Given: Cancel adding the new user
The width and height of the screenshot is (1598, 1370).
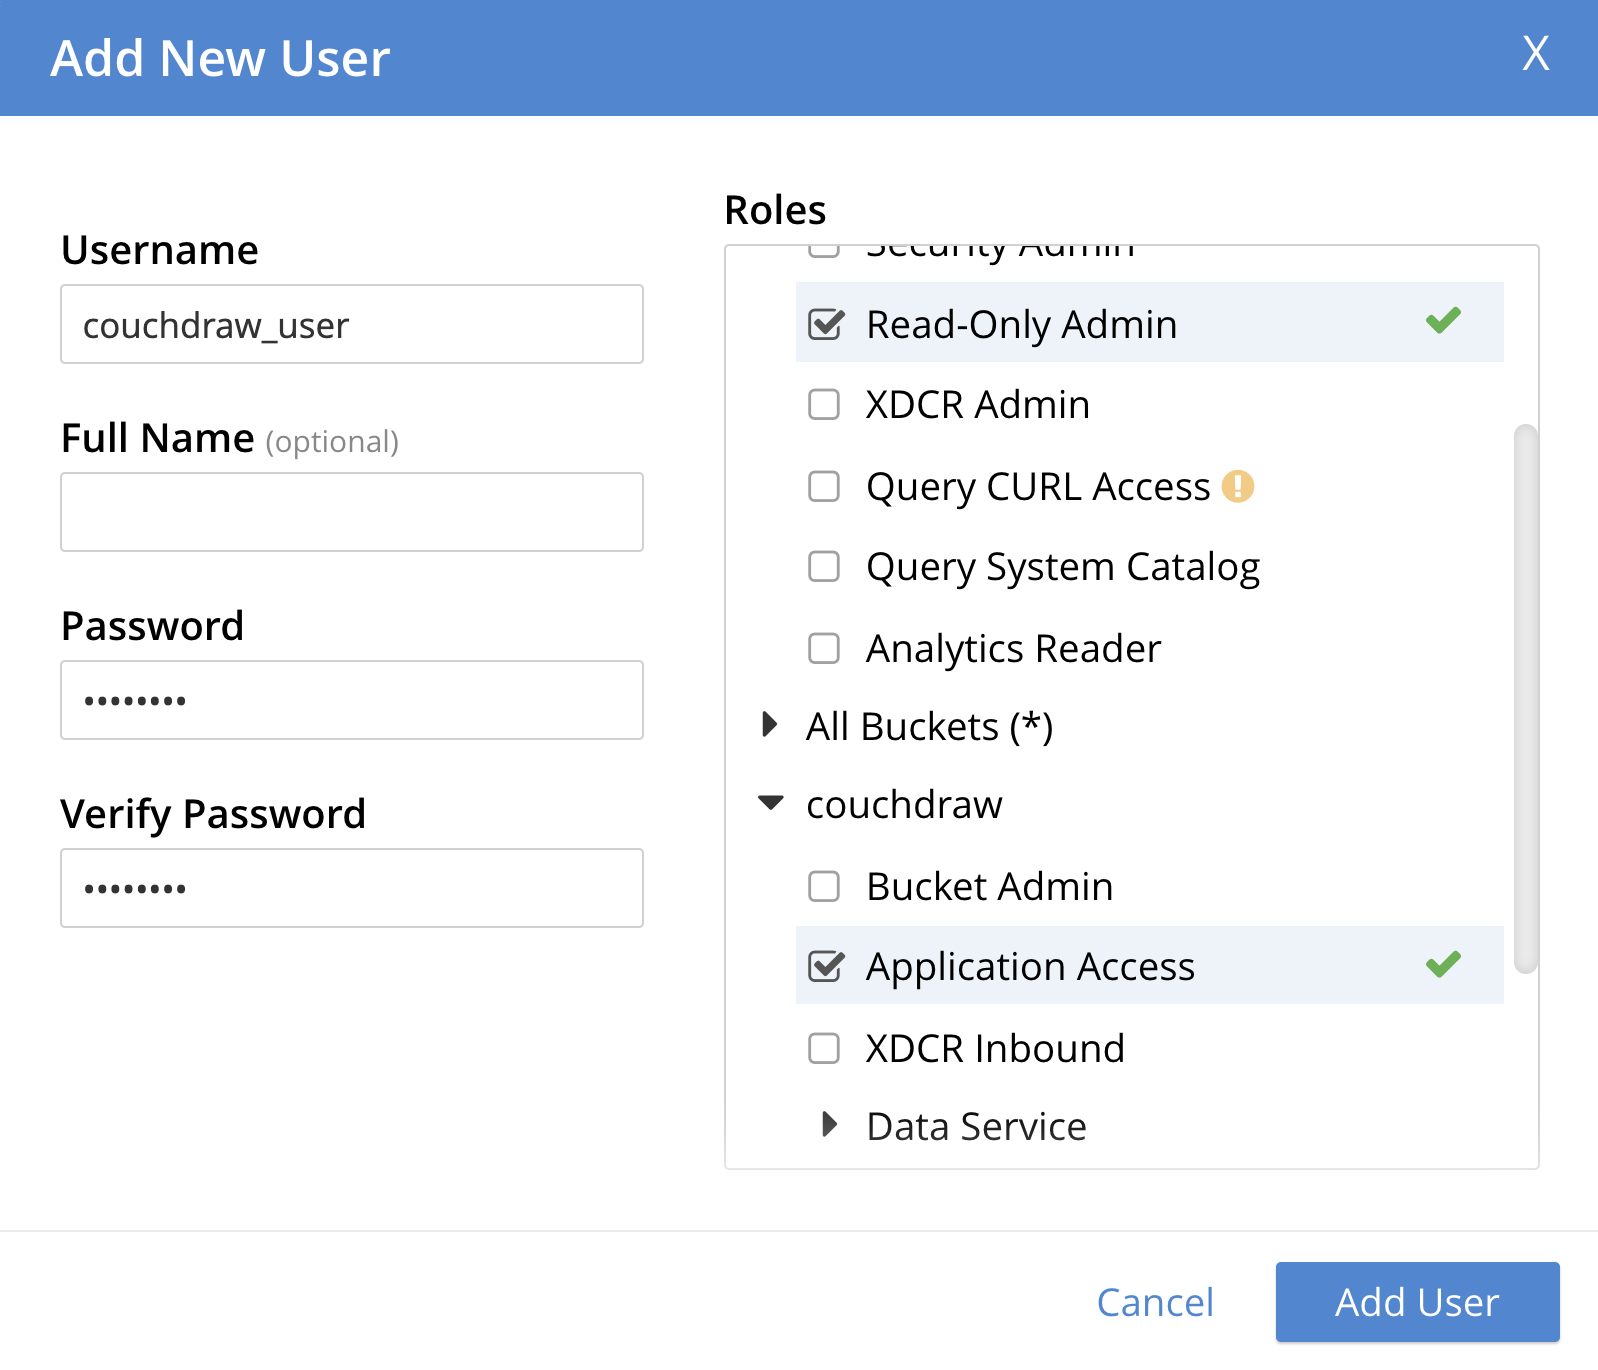Looking at the screenshot, I should (x=1155, y=1302).
